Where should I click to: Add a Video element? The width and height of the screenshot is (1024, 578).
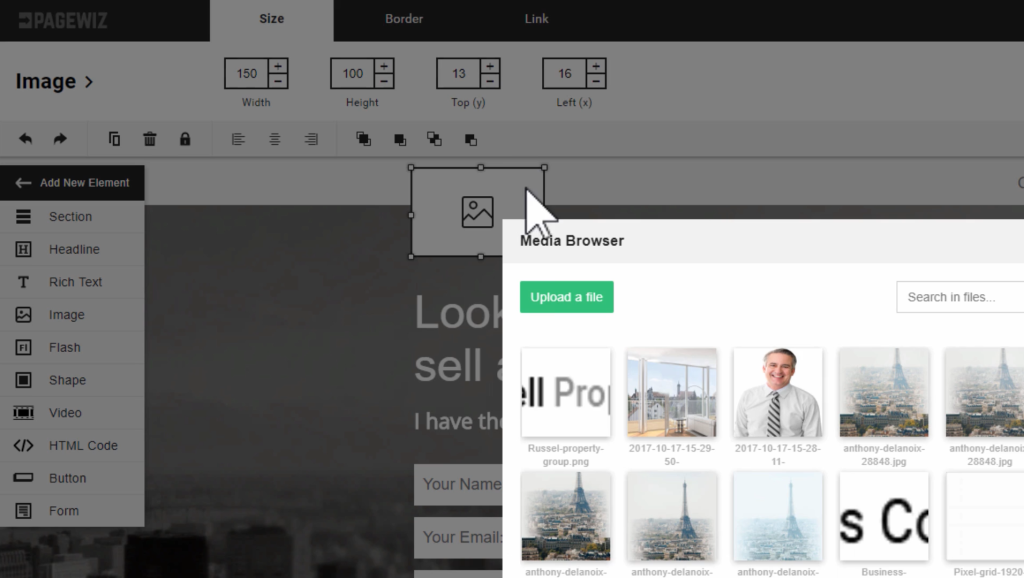coord(72,413)
